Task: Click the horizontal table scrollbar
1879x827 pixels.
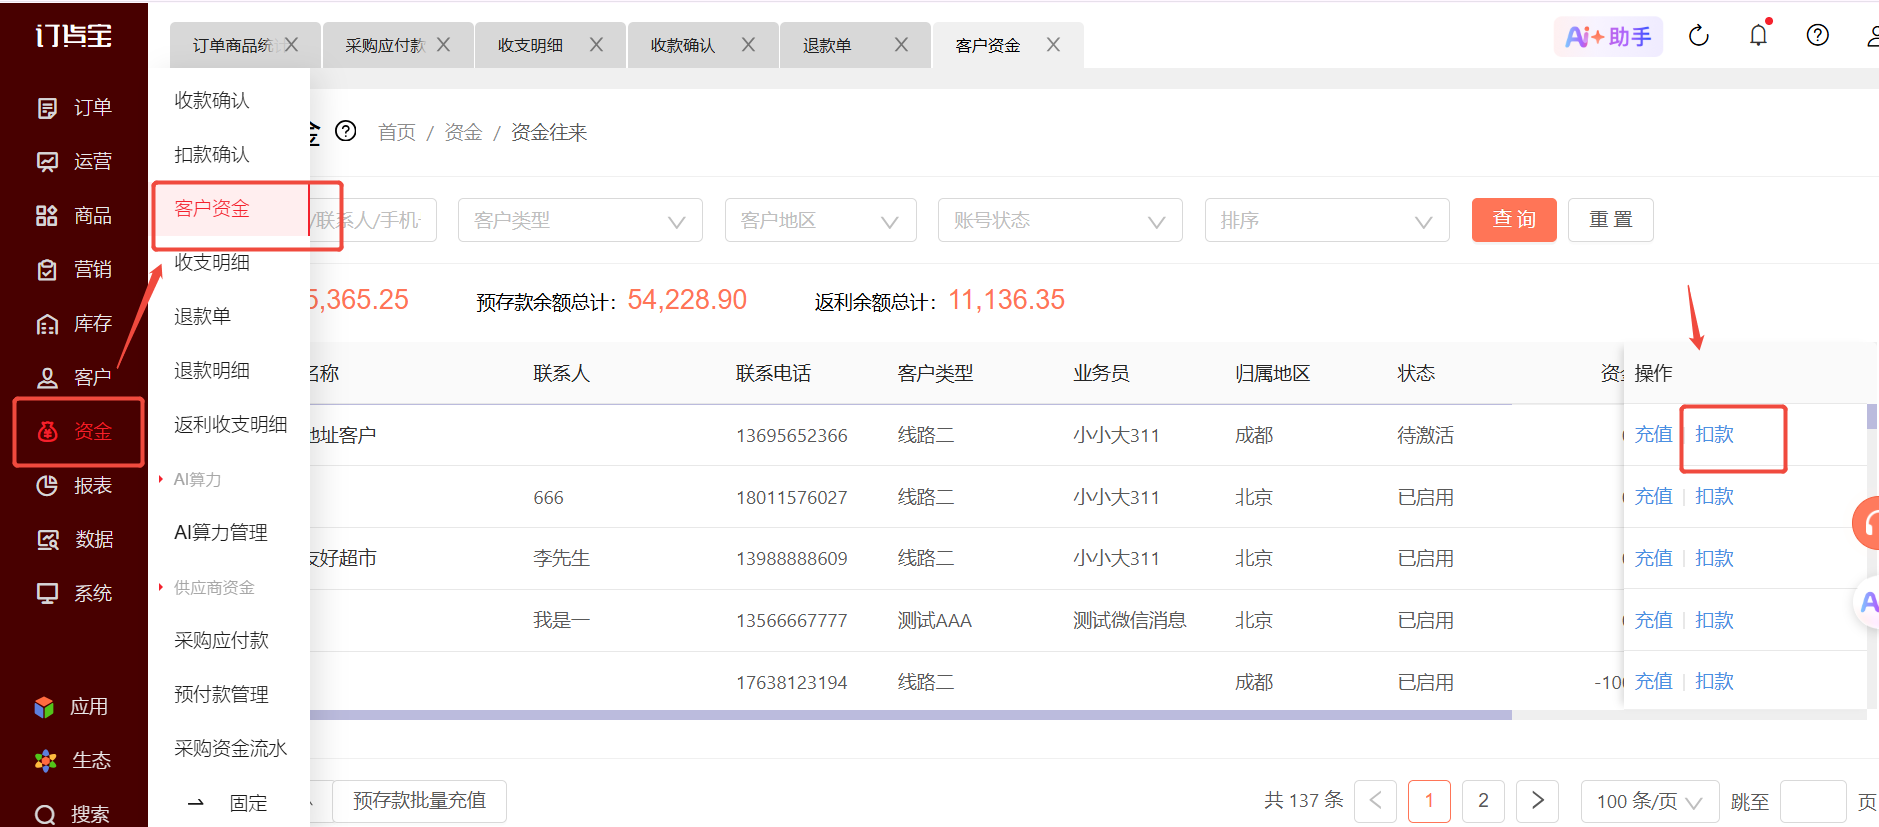Action: (911, 715)
